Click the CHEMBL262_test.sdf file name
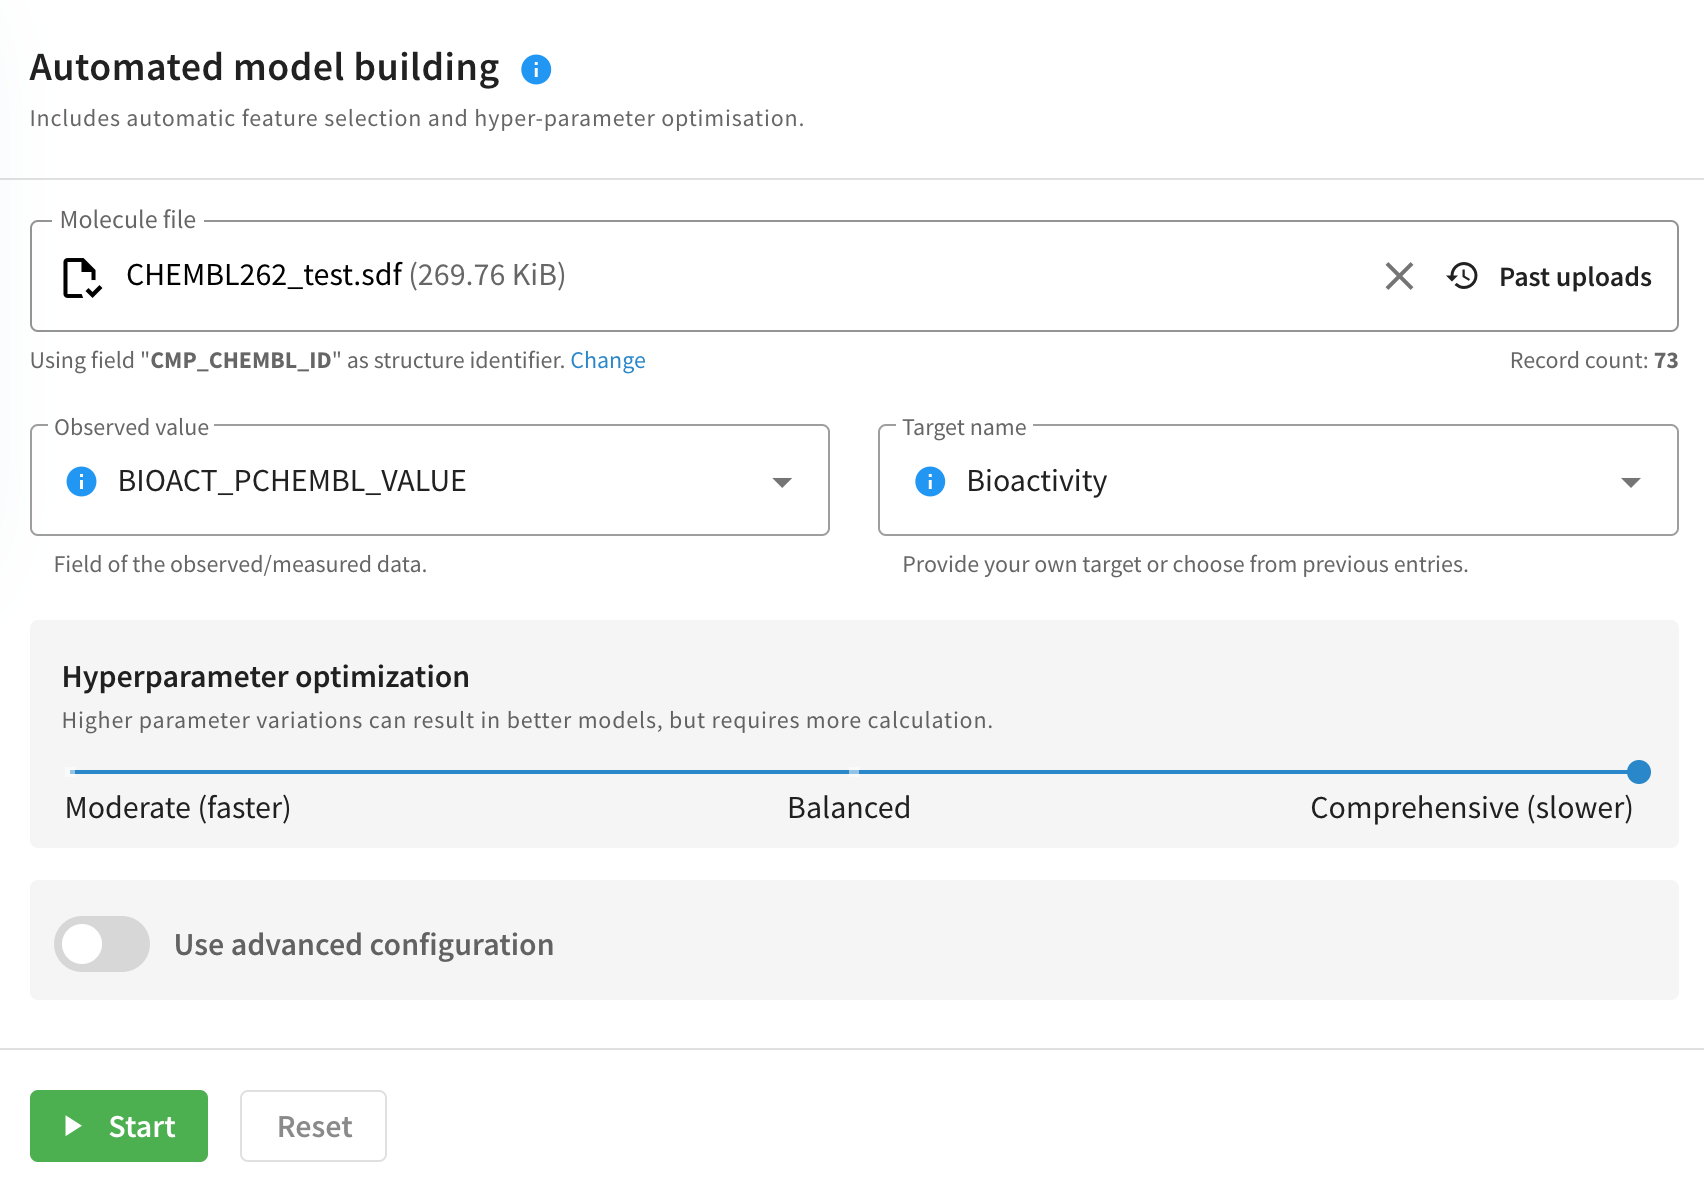The width and height of the screenshot is (1704, 1192). [264, 275]
